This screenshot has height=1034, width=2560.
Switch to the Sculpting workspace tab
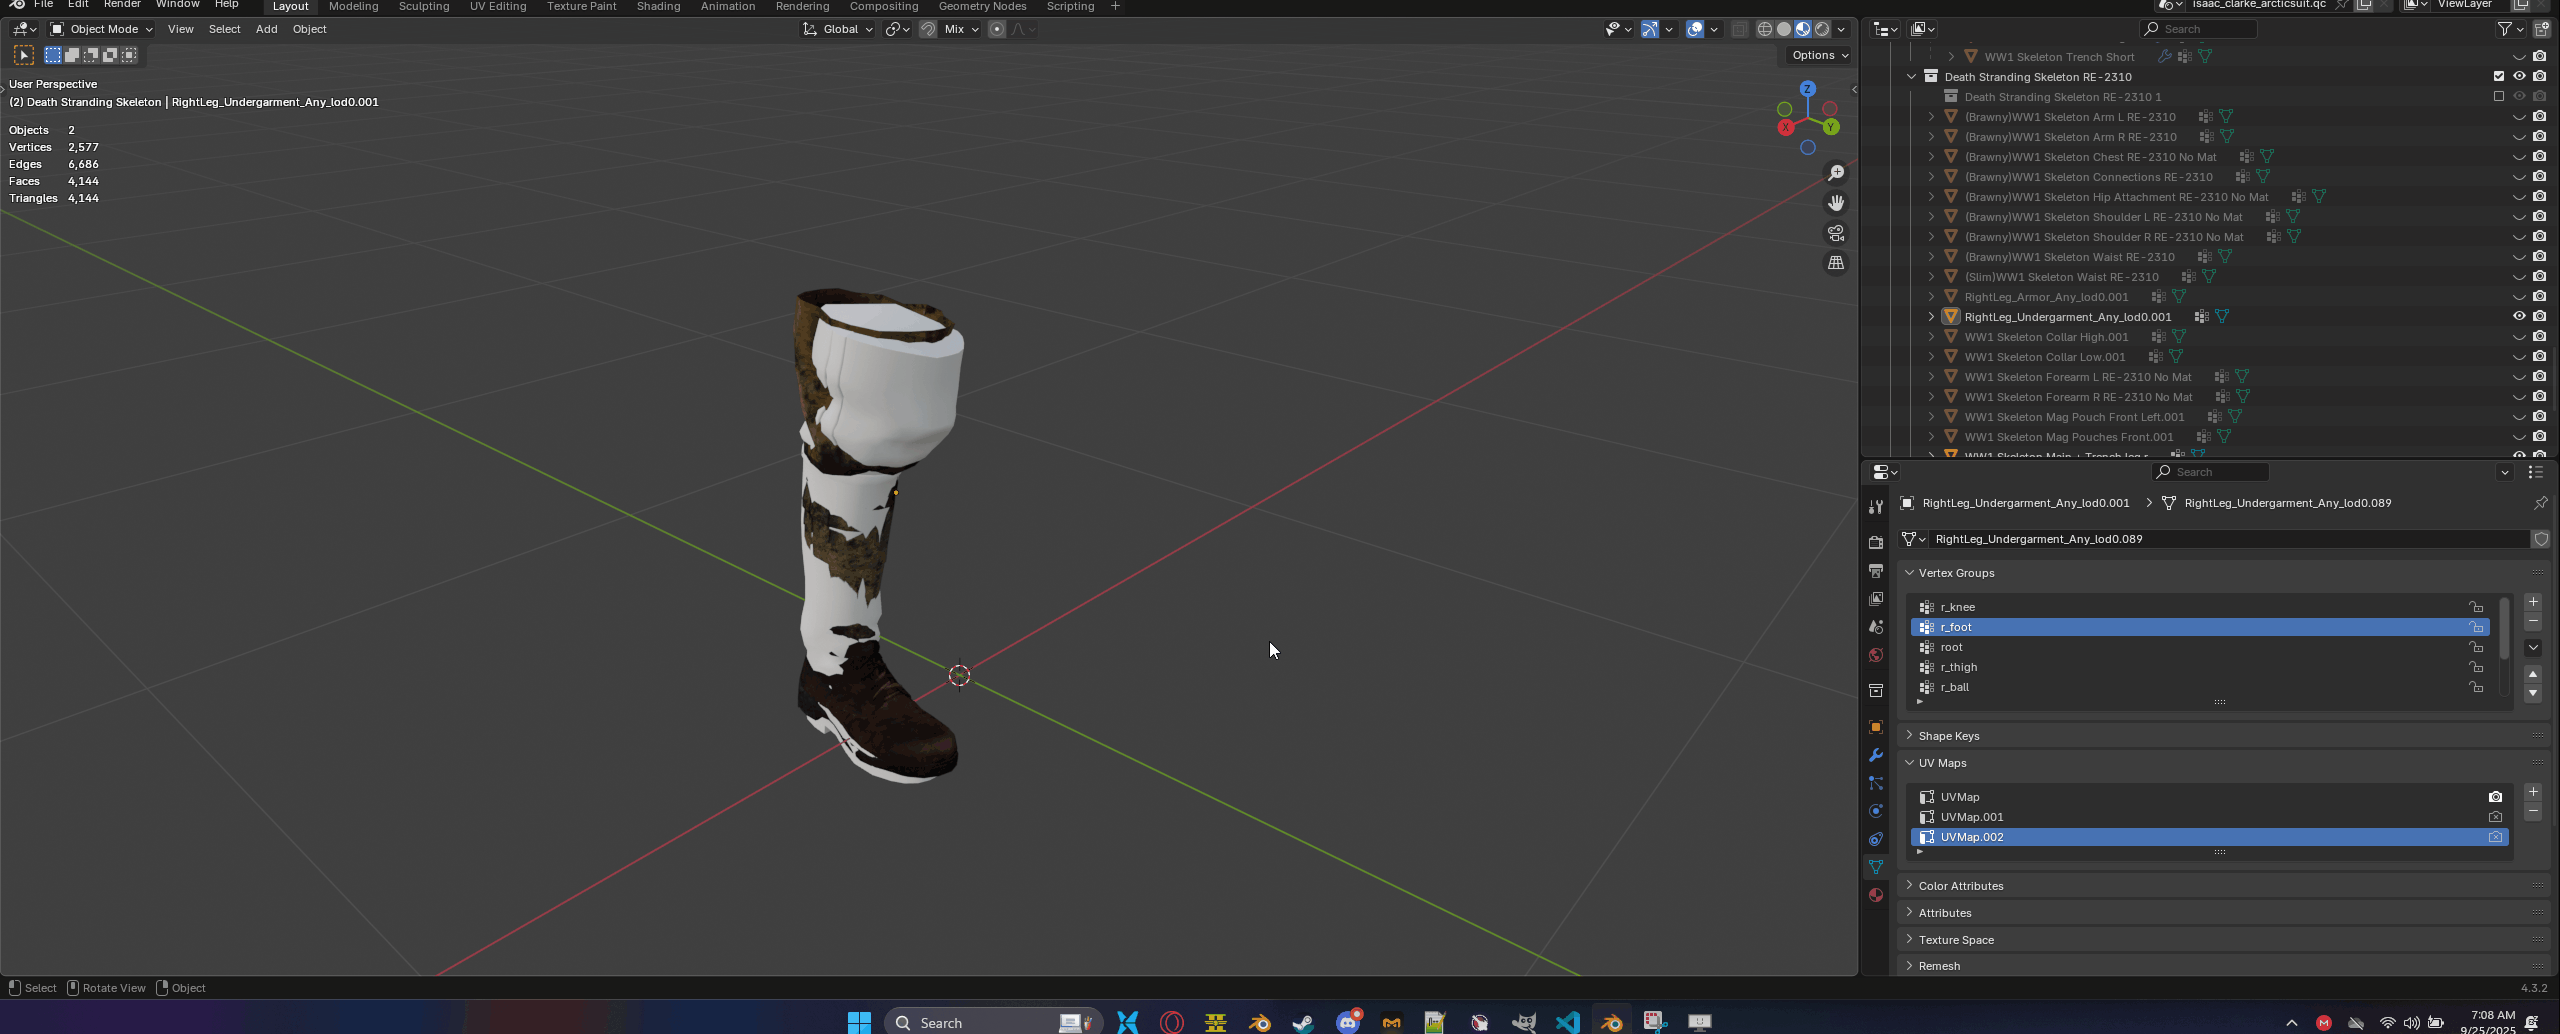[424, 7]
